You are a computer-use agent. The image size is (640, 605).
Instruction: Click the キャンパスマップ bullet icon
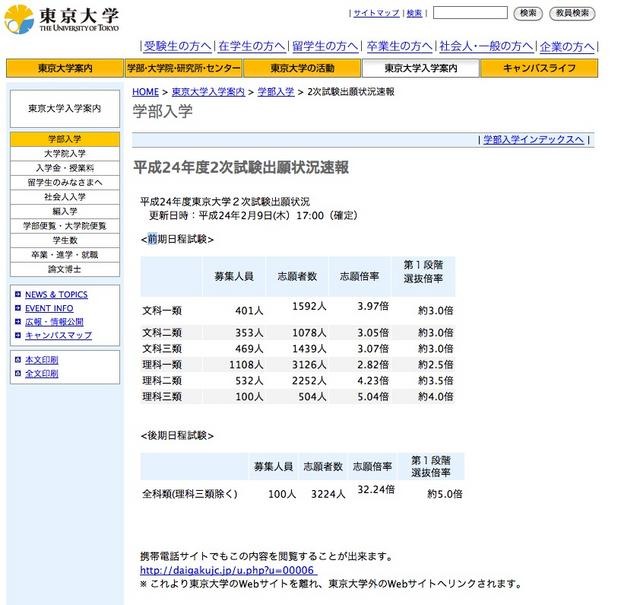pos(18,335)
